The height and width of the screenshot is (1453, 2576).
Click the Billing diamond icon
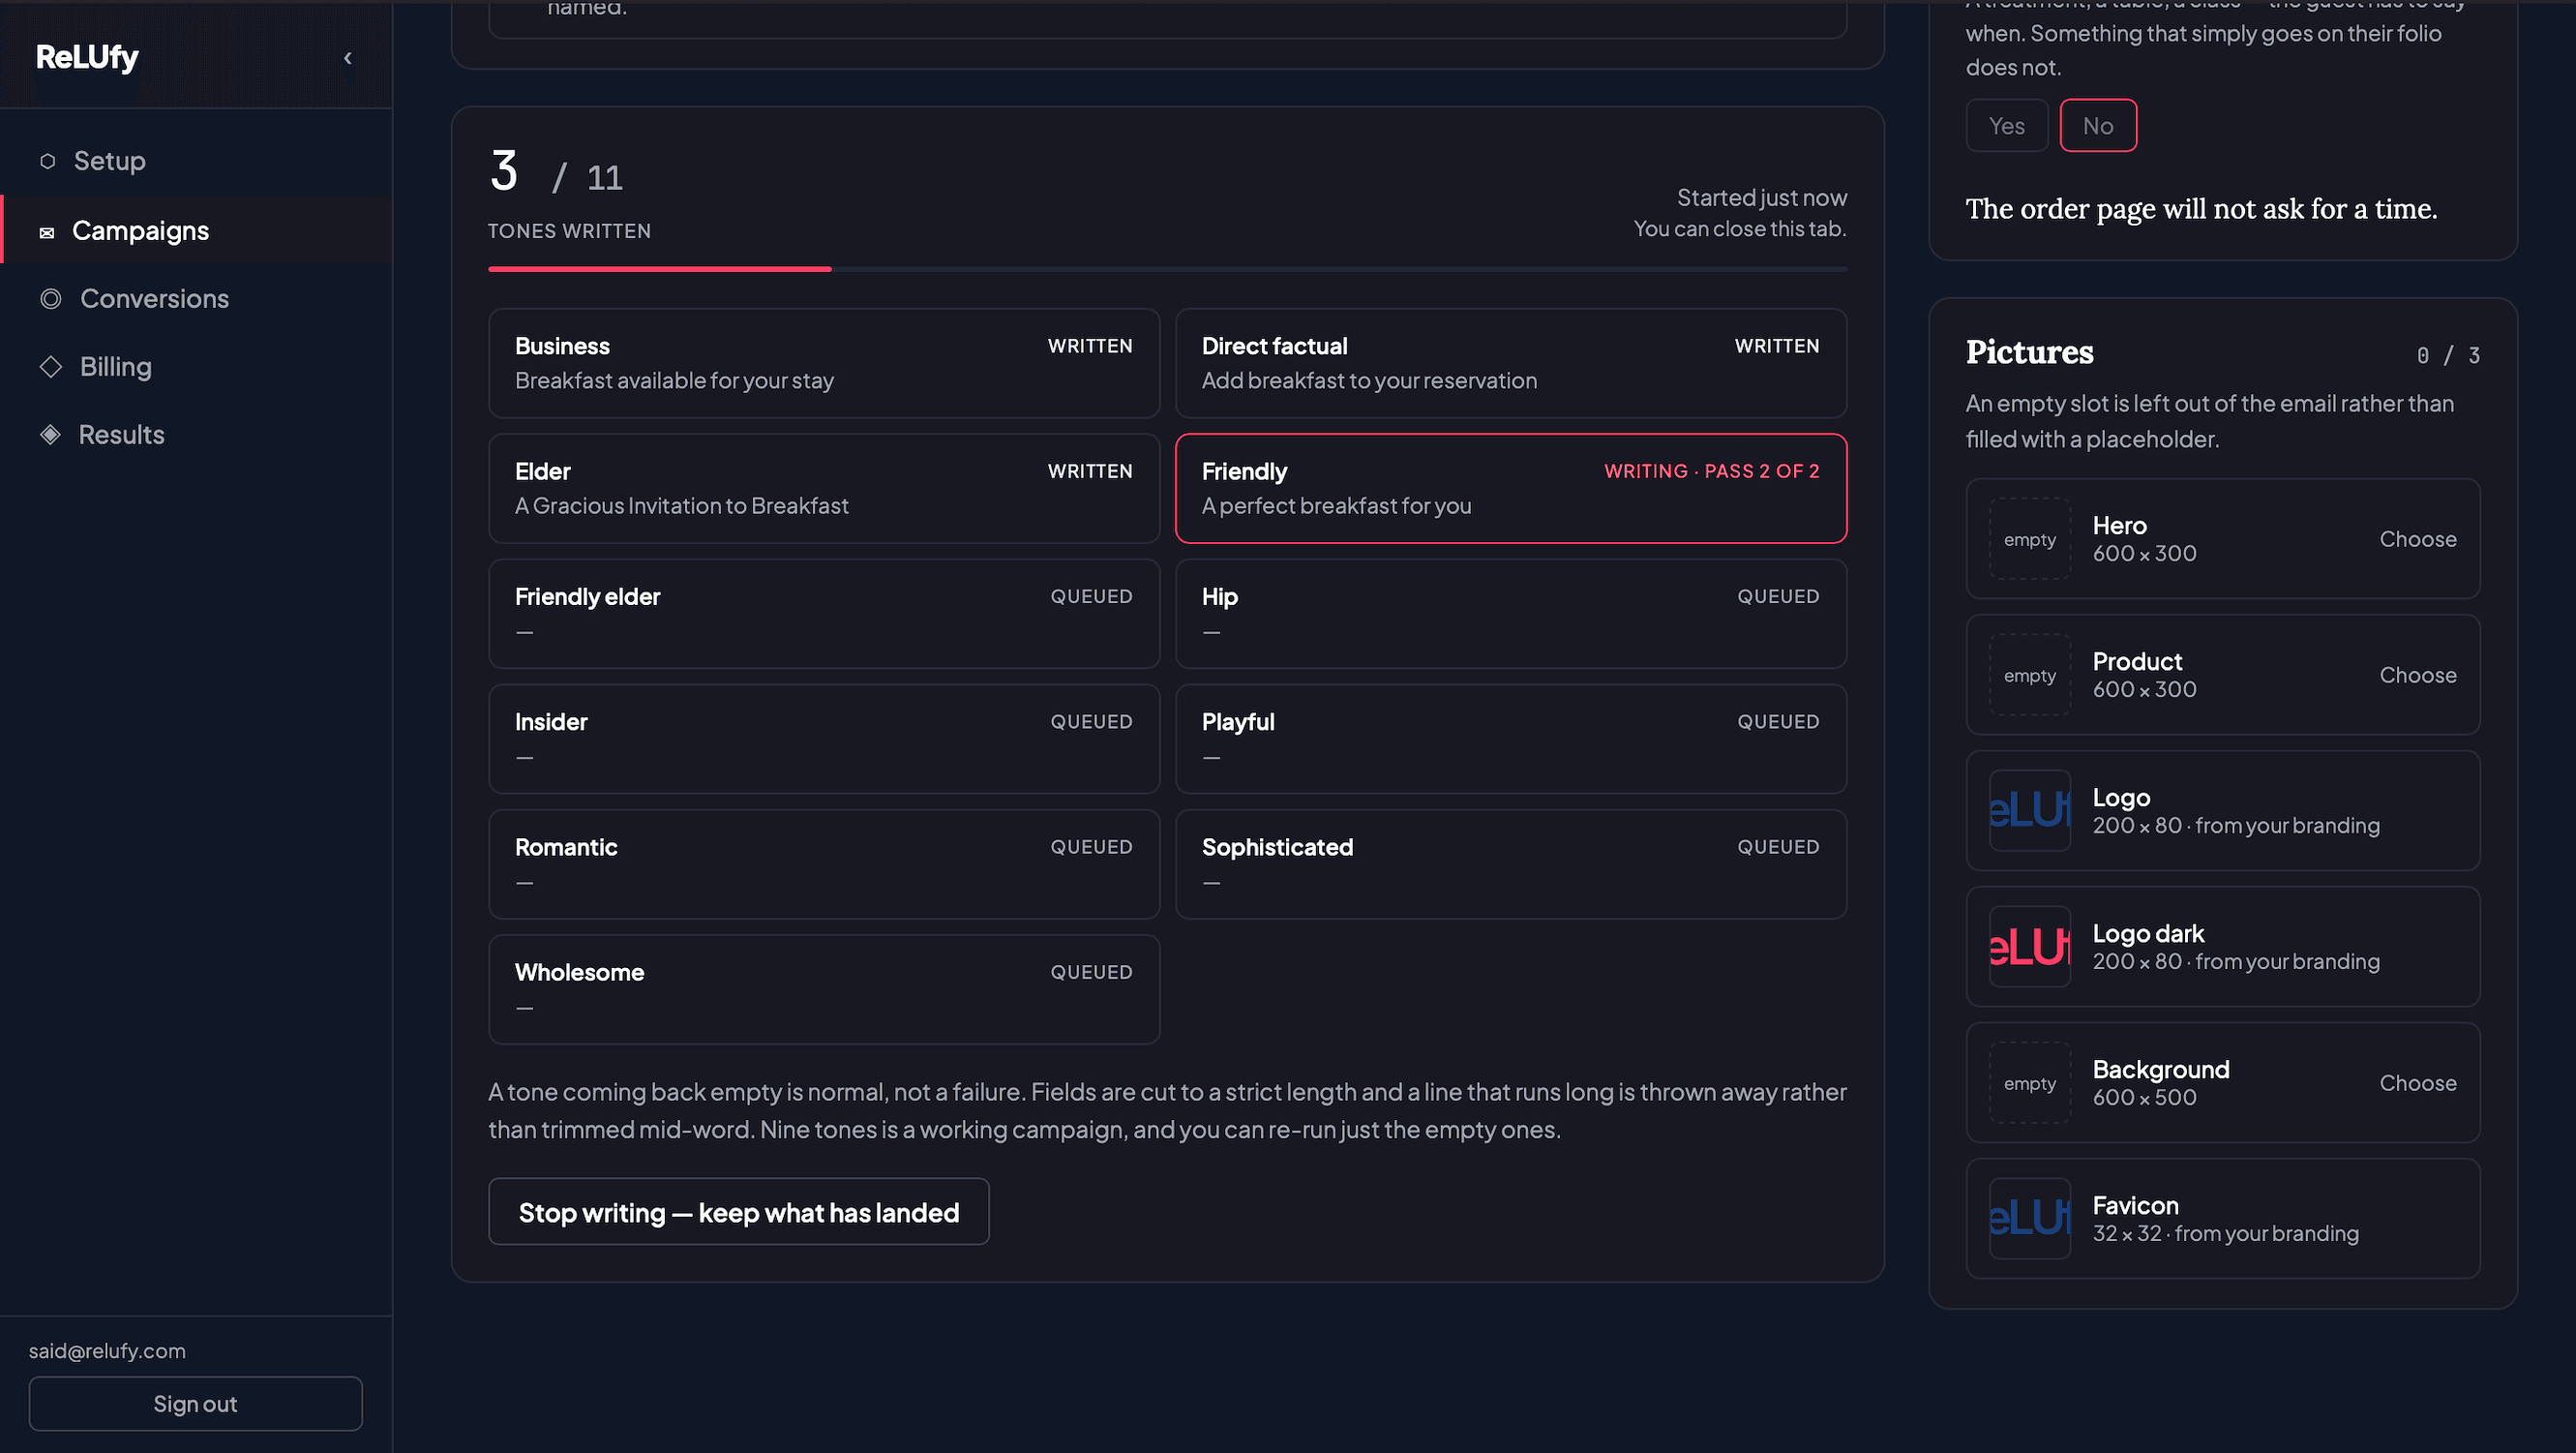point(51,367)
